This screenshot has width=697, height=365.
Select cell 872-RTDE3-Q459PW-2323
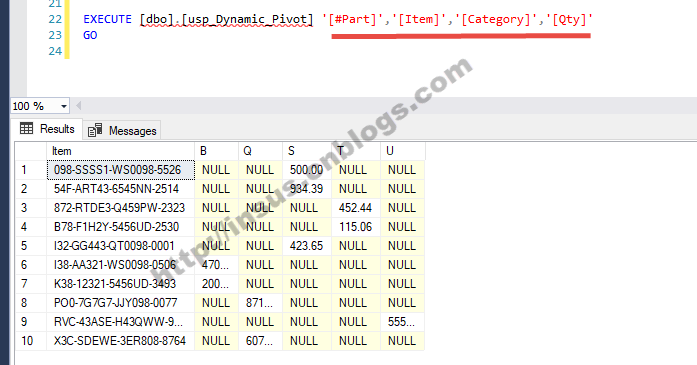120,208
